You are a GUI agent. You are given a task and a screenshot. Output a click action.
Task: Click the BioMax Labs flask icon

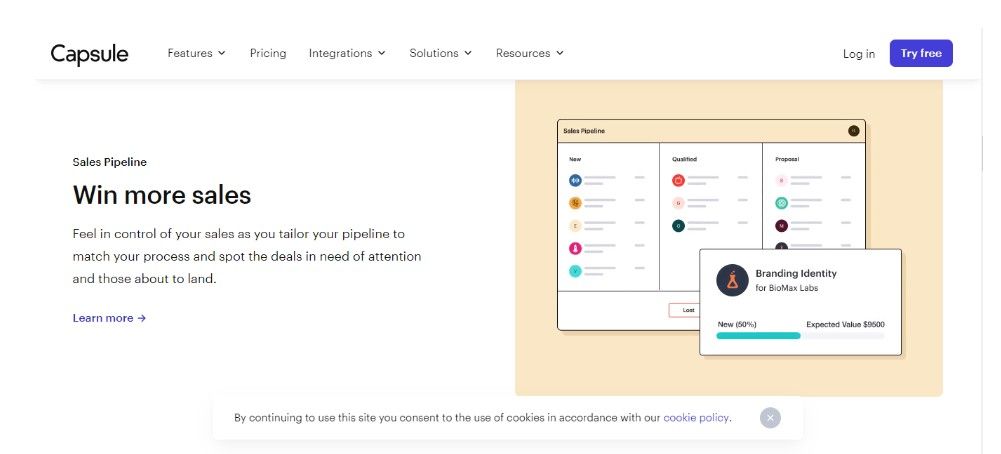point(732,280)
